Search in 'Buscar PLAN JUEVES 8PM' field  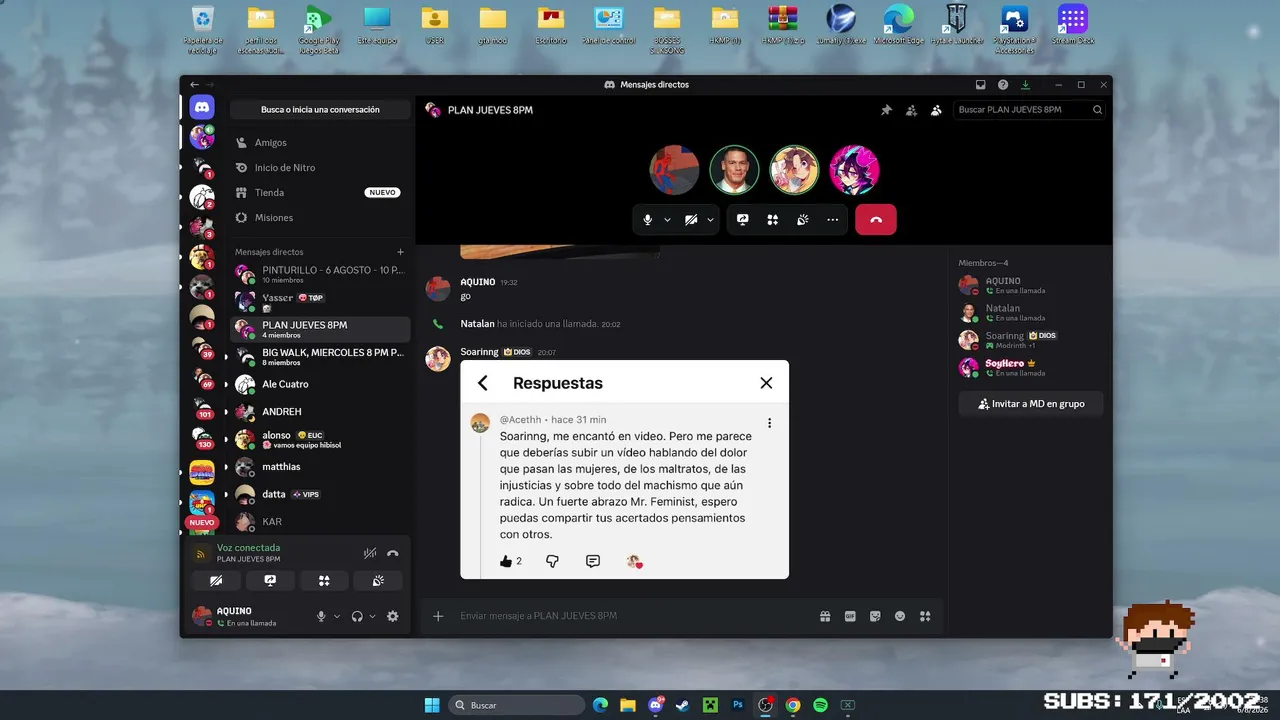(x=1030, y=110)
